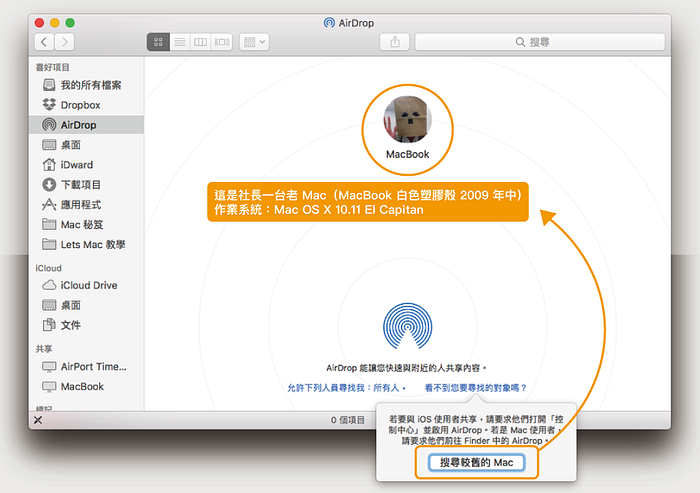The image size is (700, 493).
Task: Switch to list view
Action: [179, 42]
